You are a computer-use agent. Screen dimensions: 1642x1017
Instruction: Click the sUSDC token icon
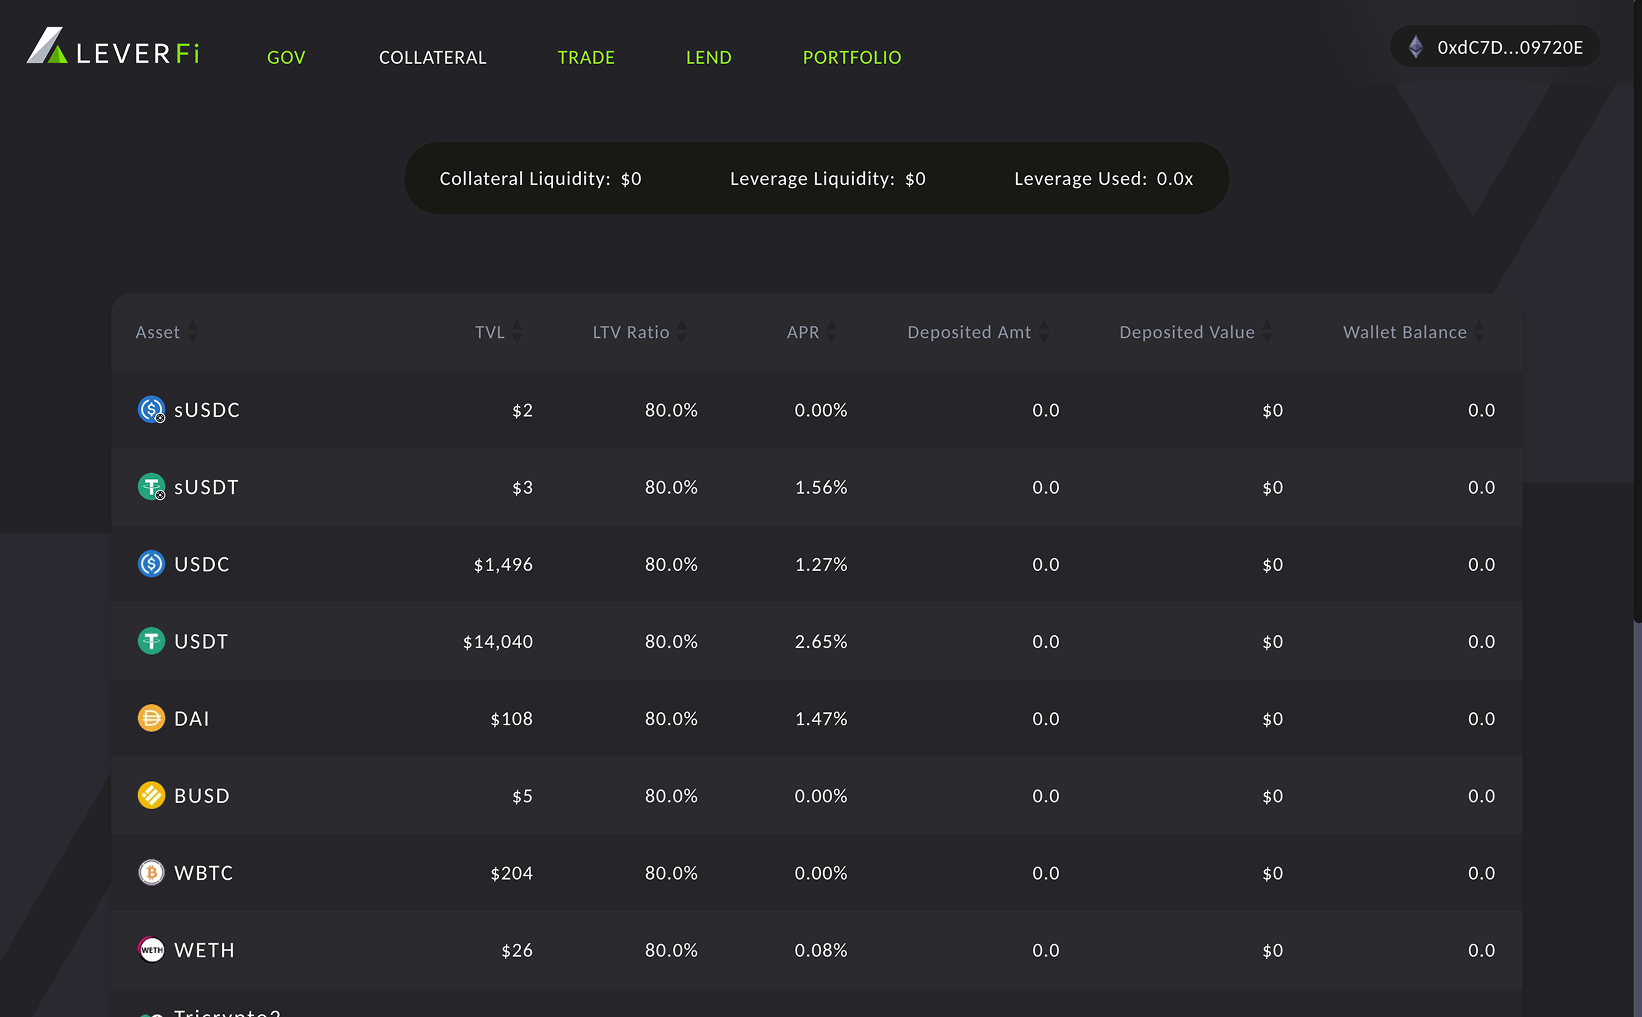point(151,409)
